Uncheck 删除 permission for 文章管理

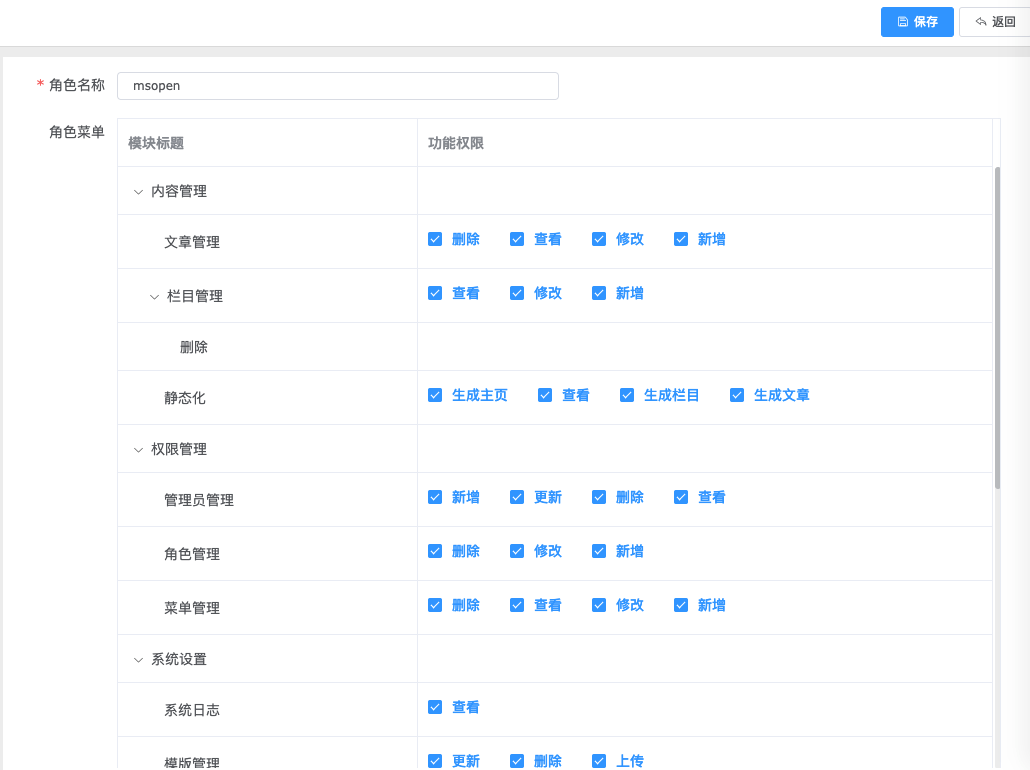[435, 239]
